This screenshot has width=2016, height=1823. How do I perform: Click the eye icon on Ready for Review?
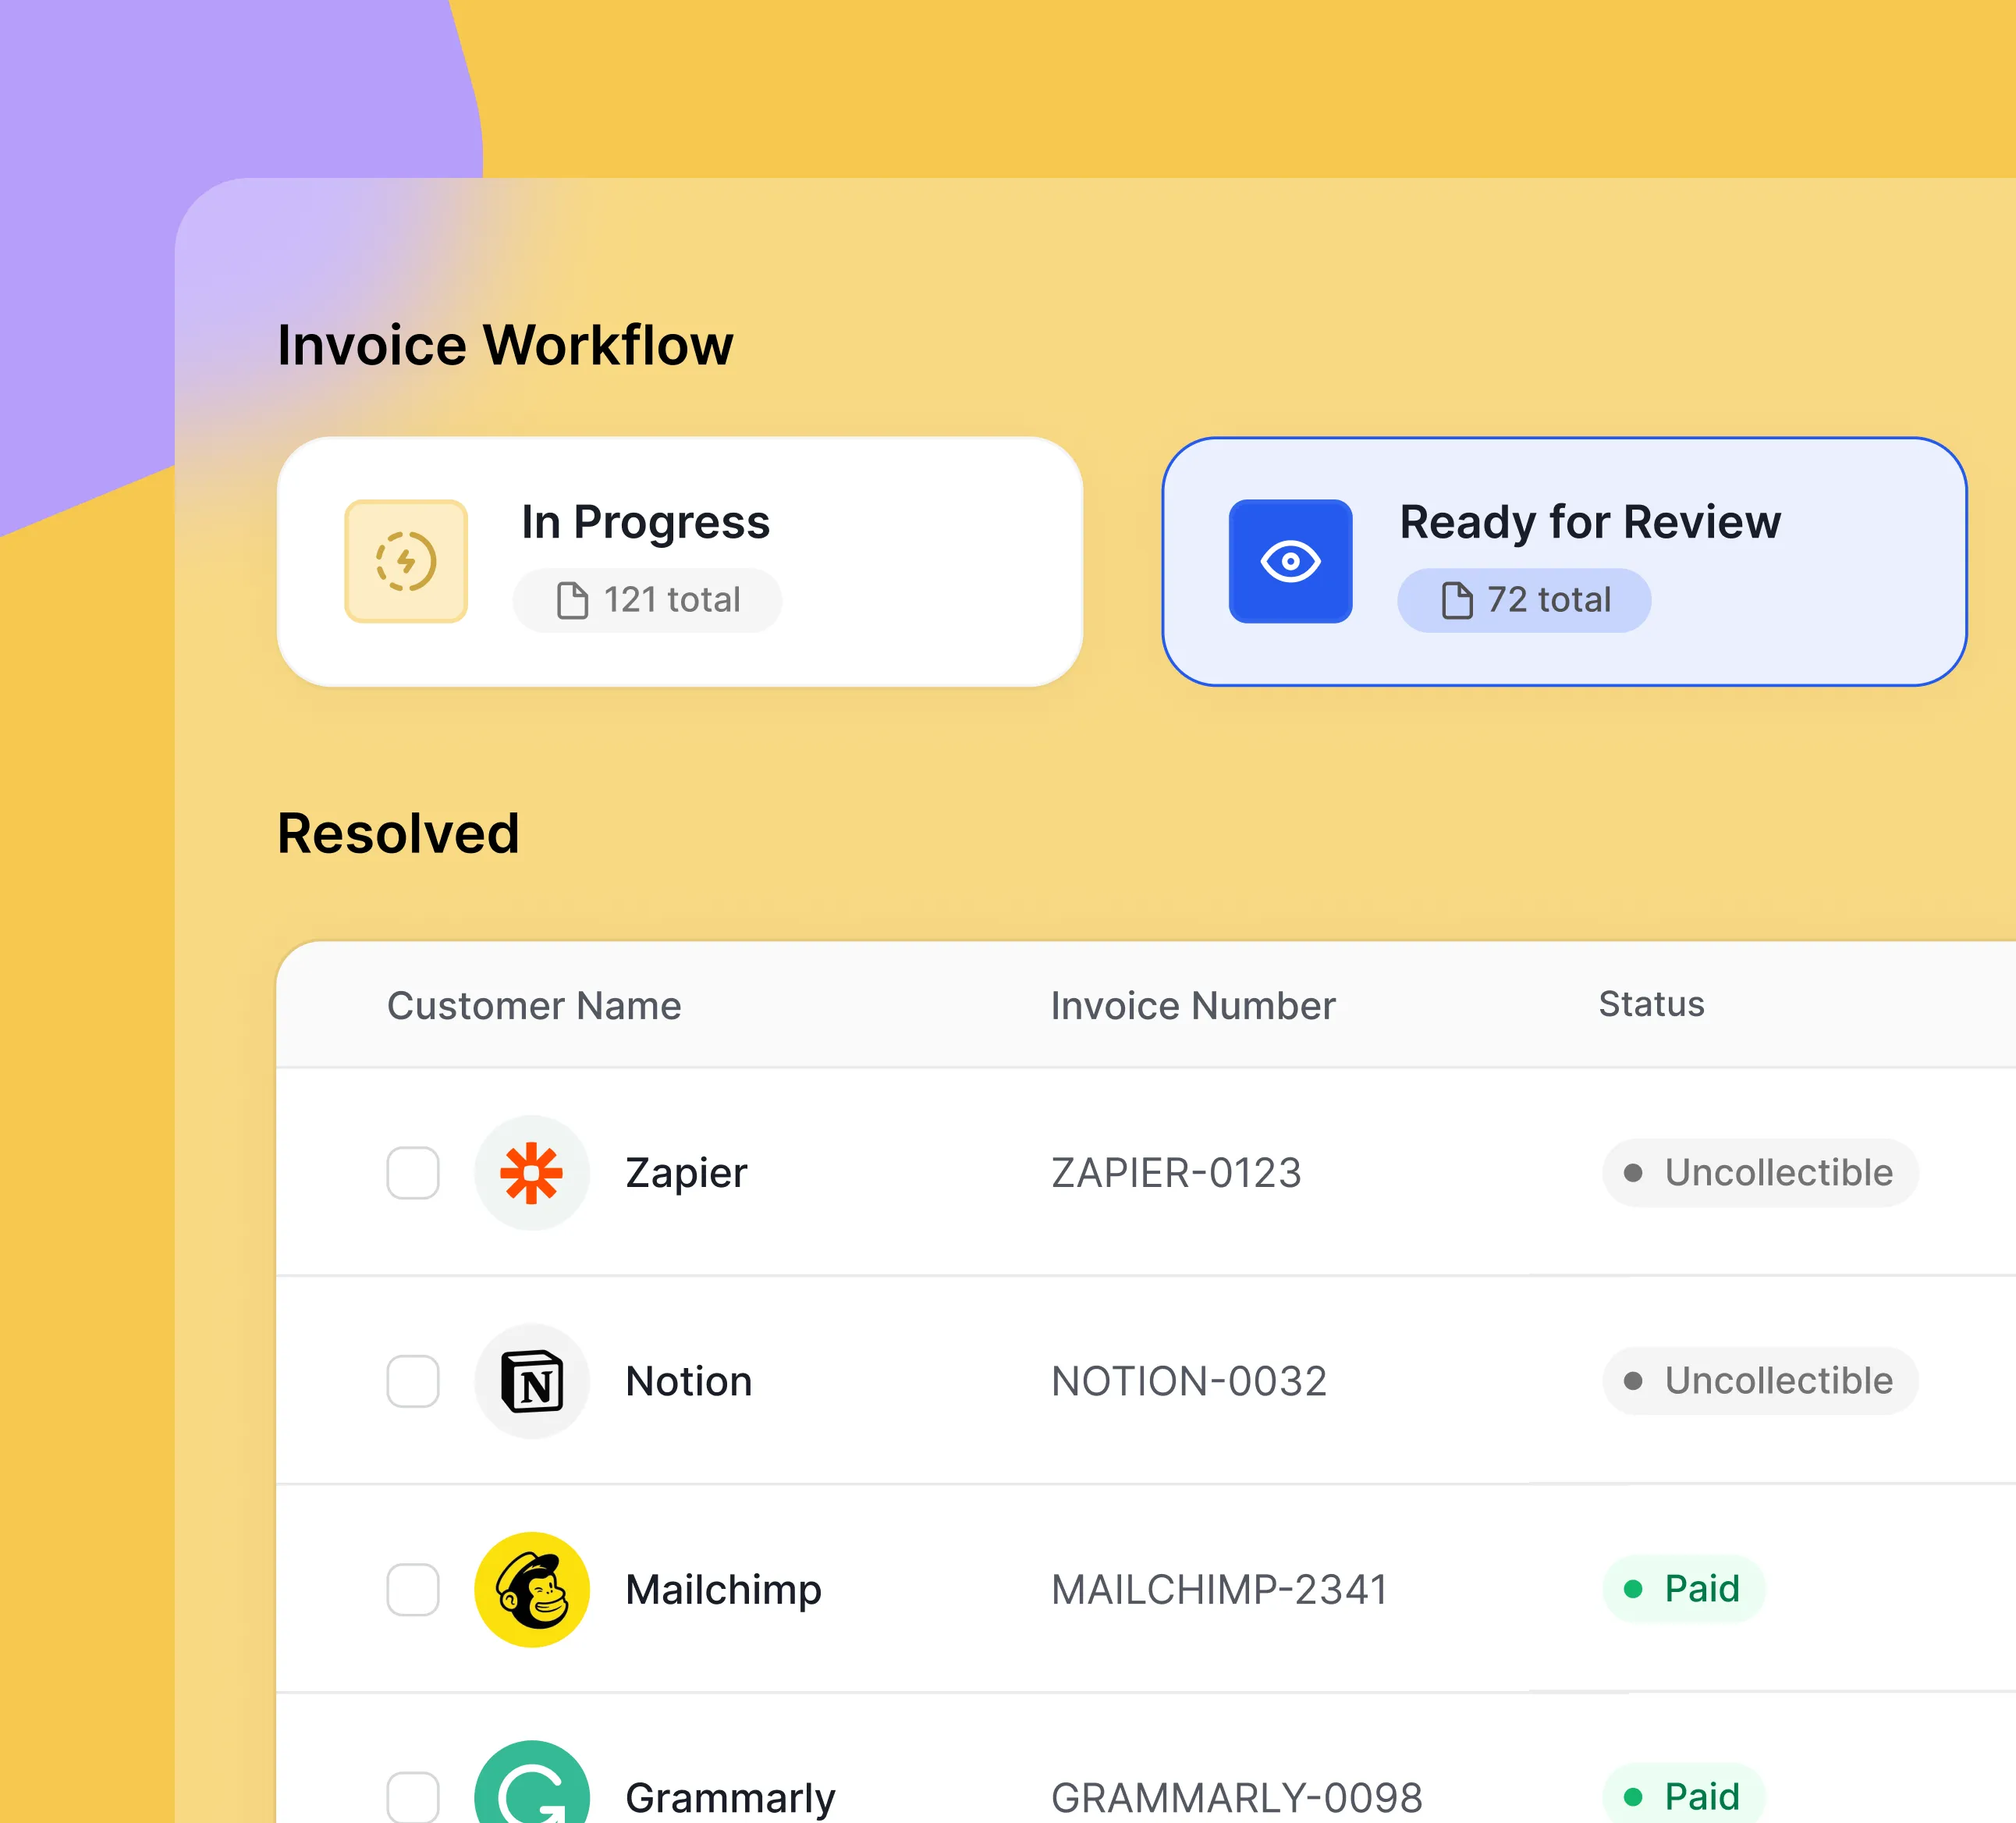pyautogui.click(x=1290, y=561)
